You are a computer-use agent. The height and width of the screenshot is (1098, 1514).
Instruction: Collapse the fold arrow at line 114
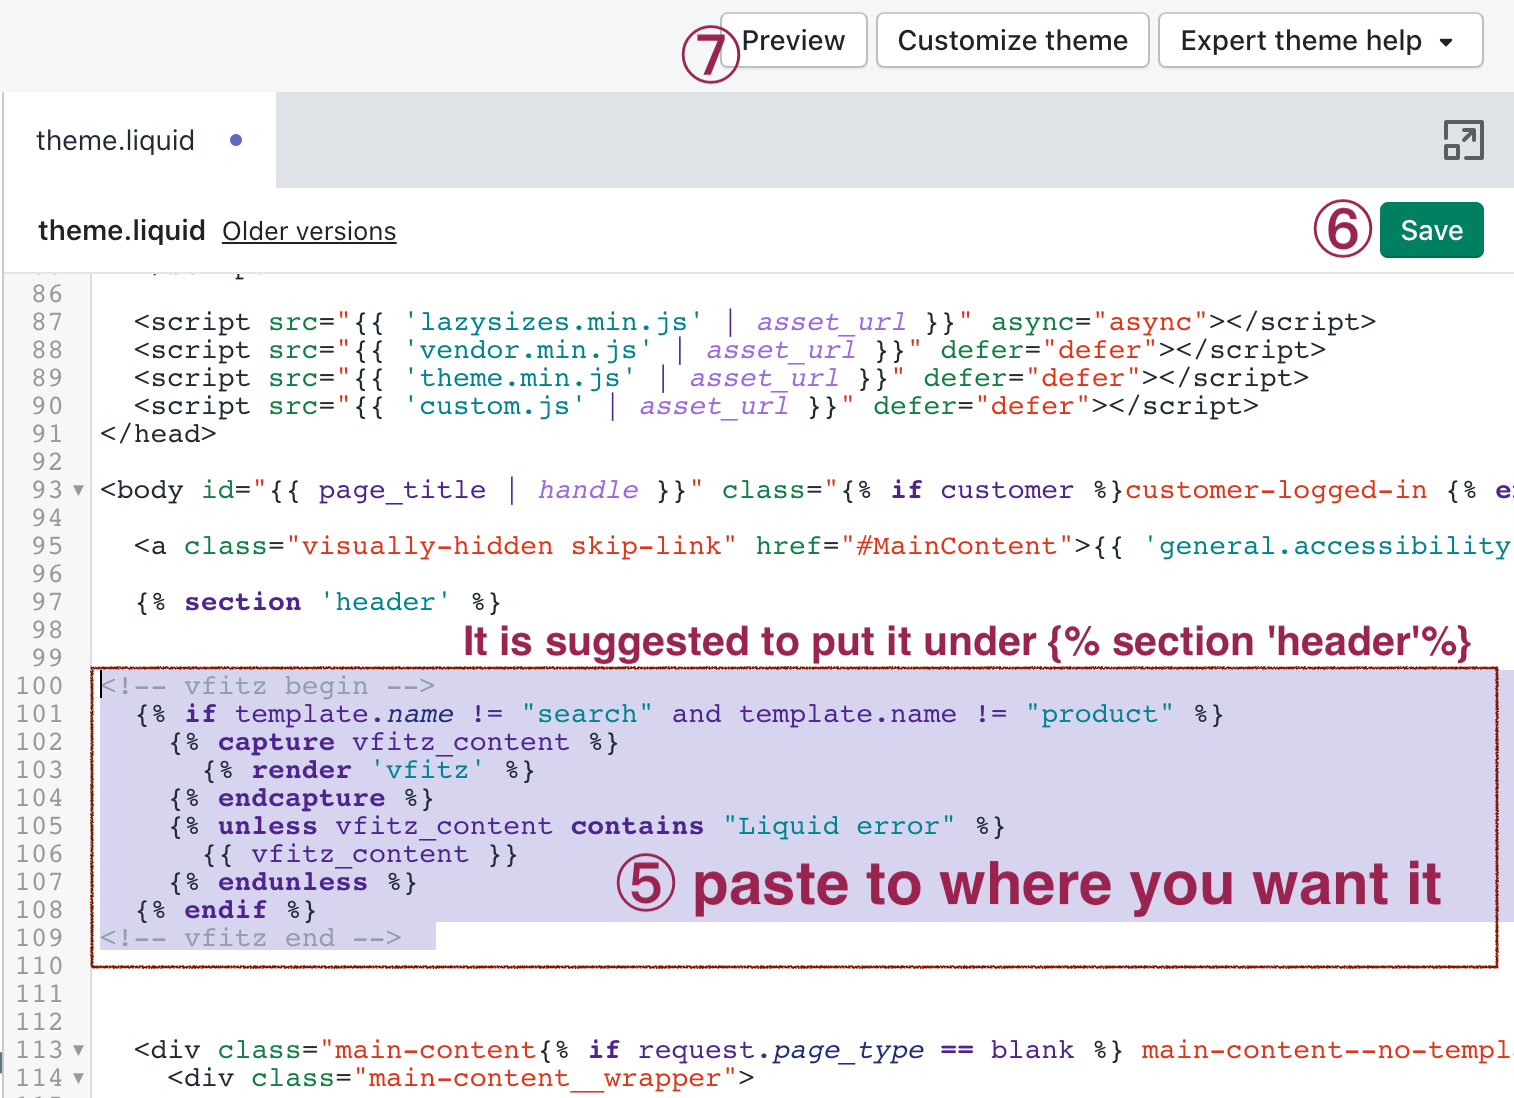click(x=78, y=1078)
